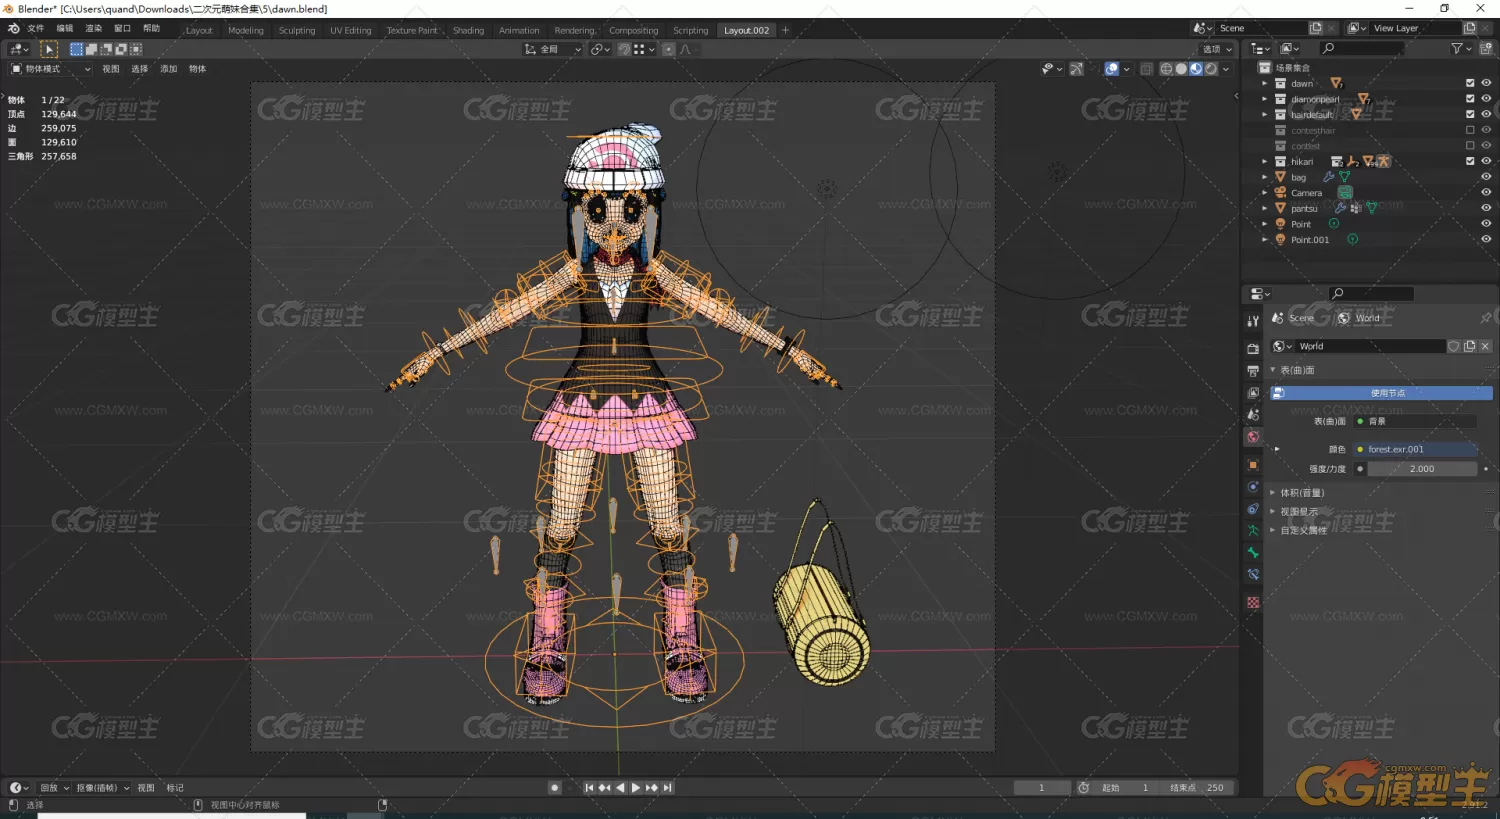Switch to the UV Editing workspace tab

pyautogui.click(x=351, y=30)
